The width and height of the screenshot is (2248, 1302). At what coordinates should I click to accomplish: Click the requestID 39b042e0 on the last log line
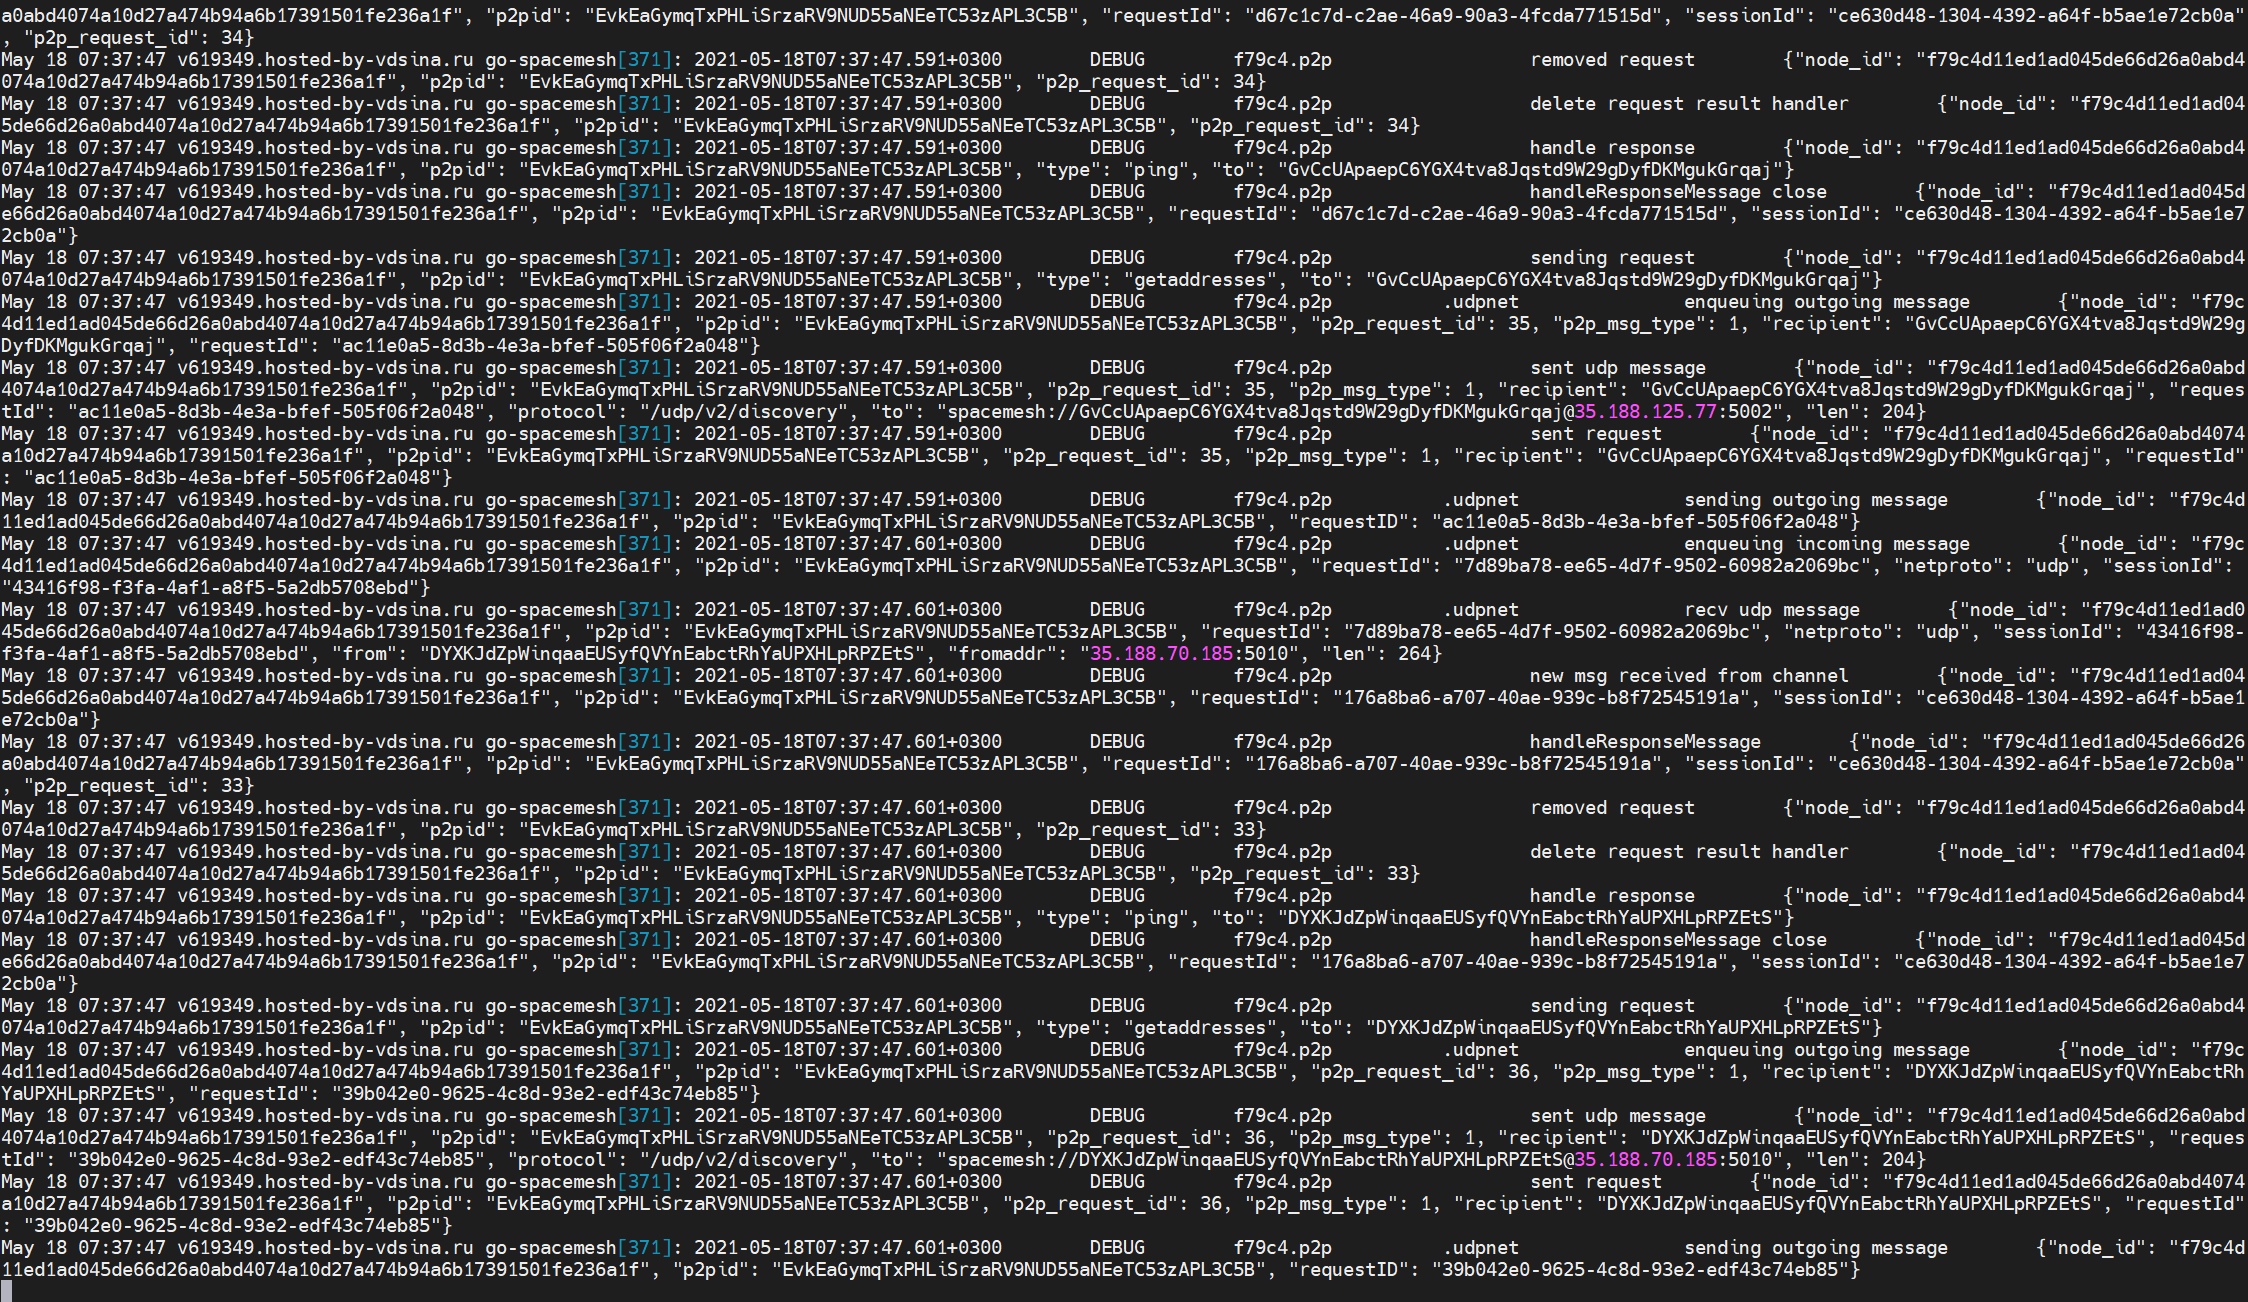click(1640, 1269)
